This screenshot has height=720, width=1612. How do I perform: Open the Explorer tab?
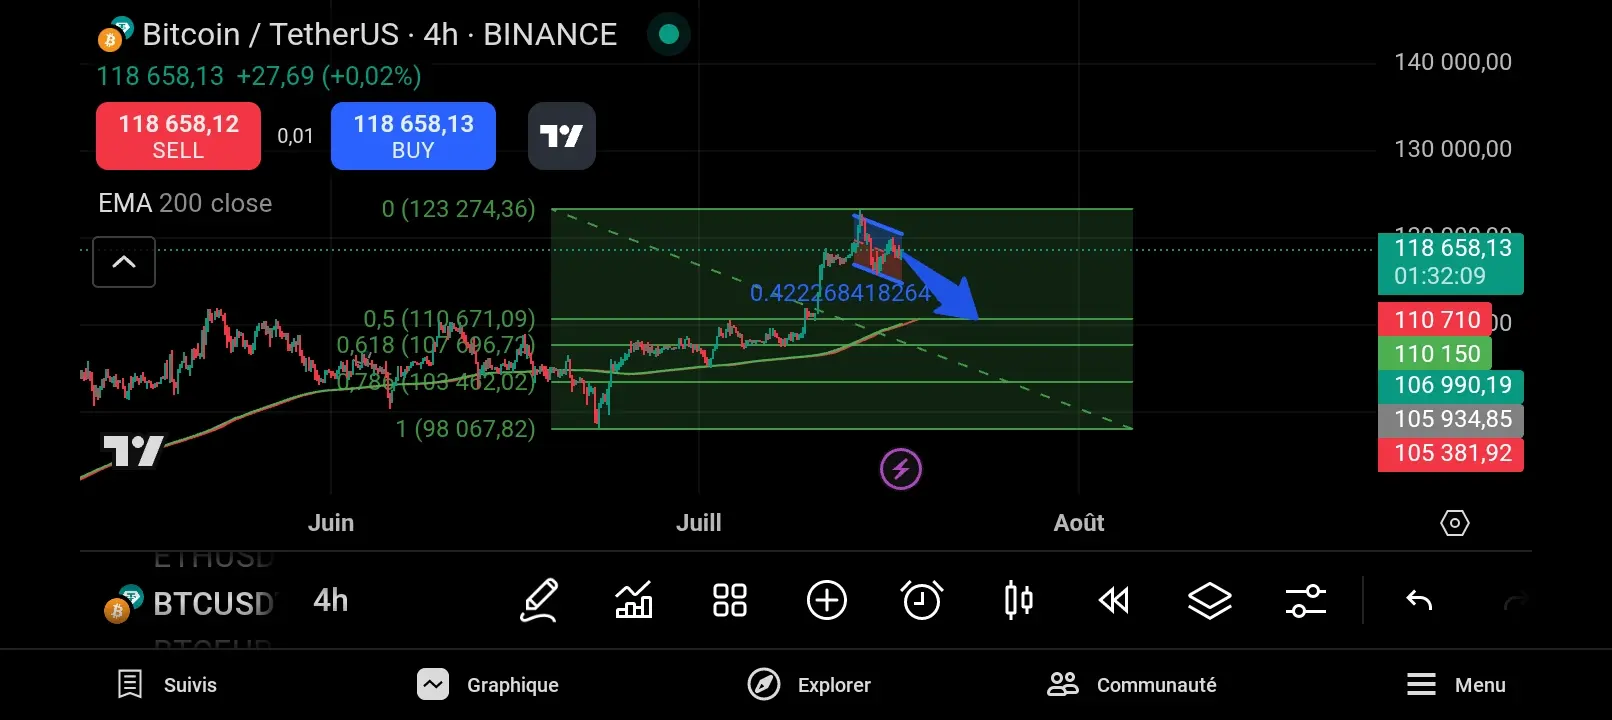coord(809,685)
